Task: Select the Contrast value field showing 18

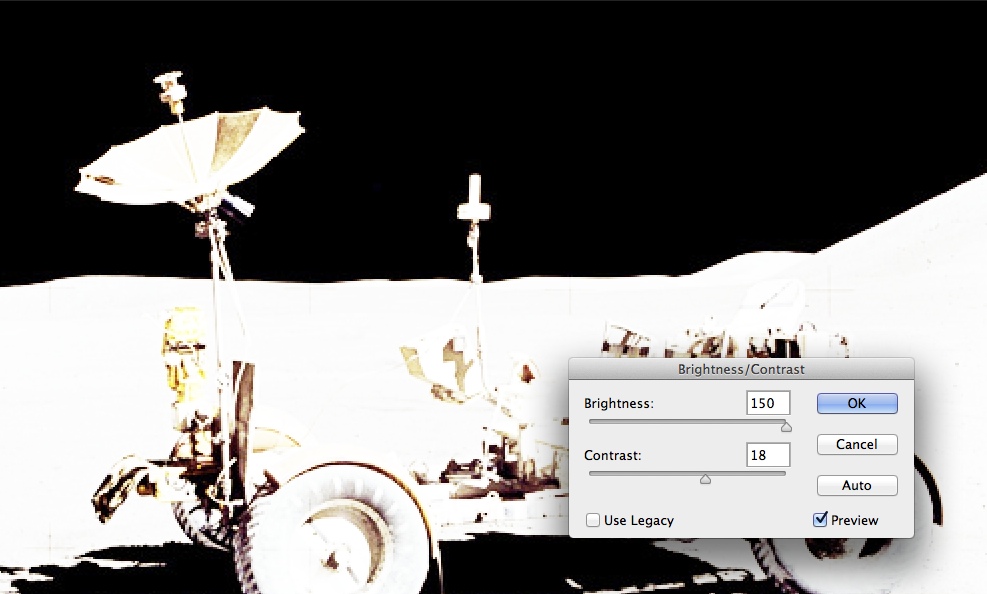Action: pyautogui.click(x=768, y=454)
